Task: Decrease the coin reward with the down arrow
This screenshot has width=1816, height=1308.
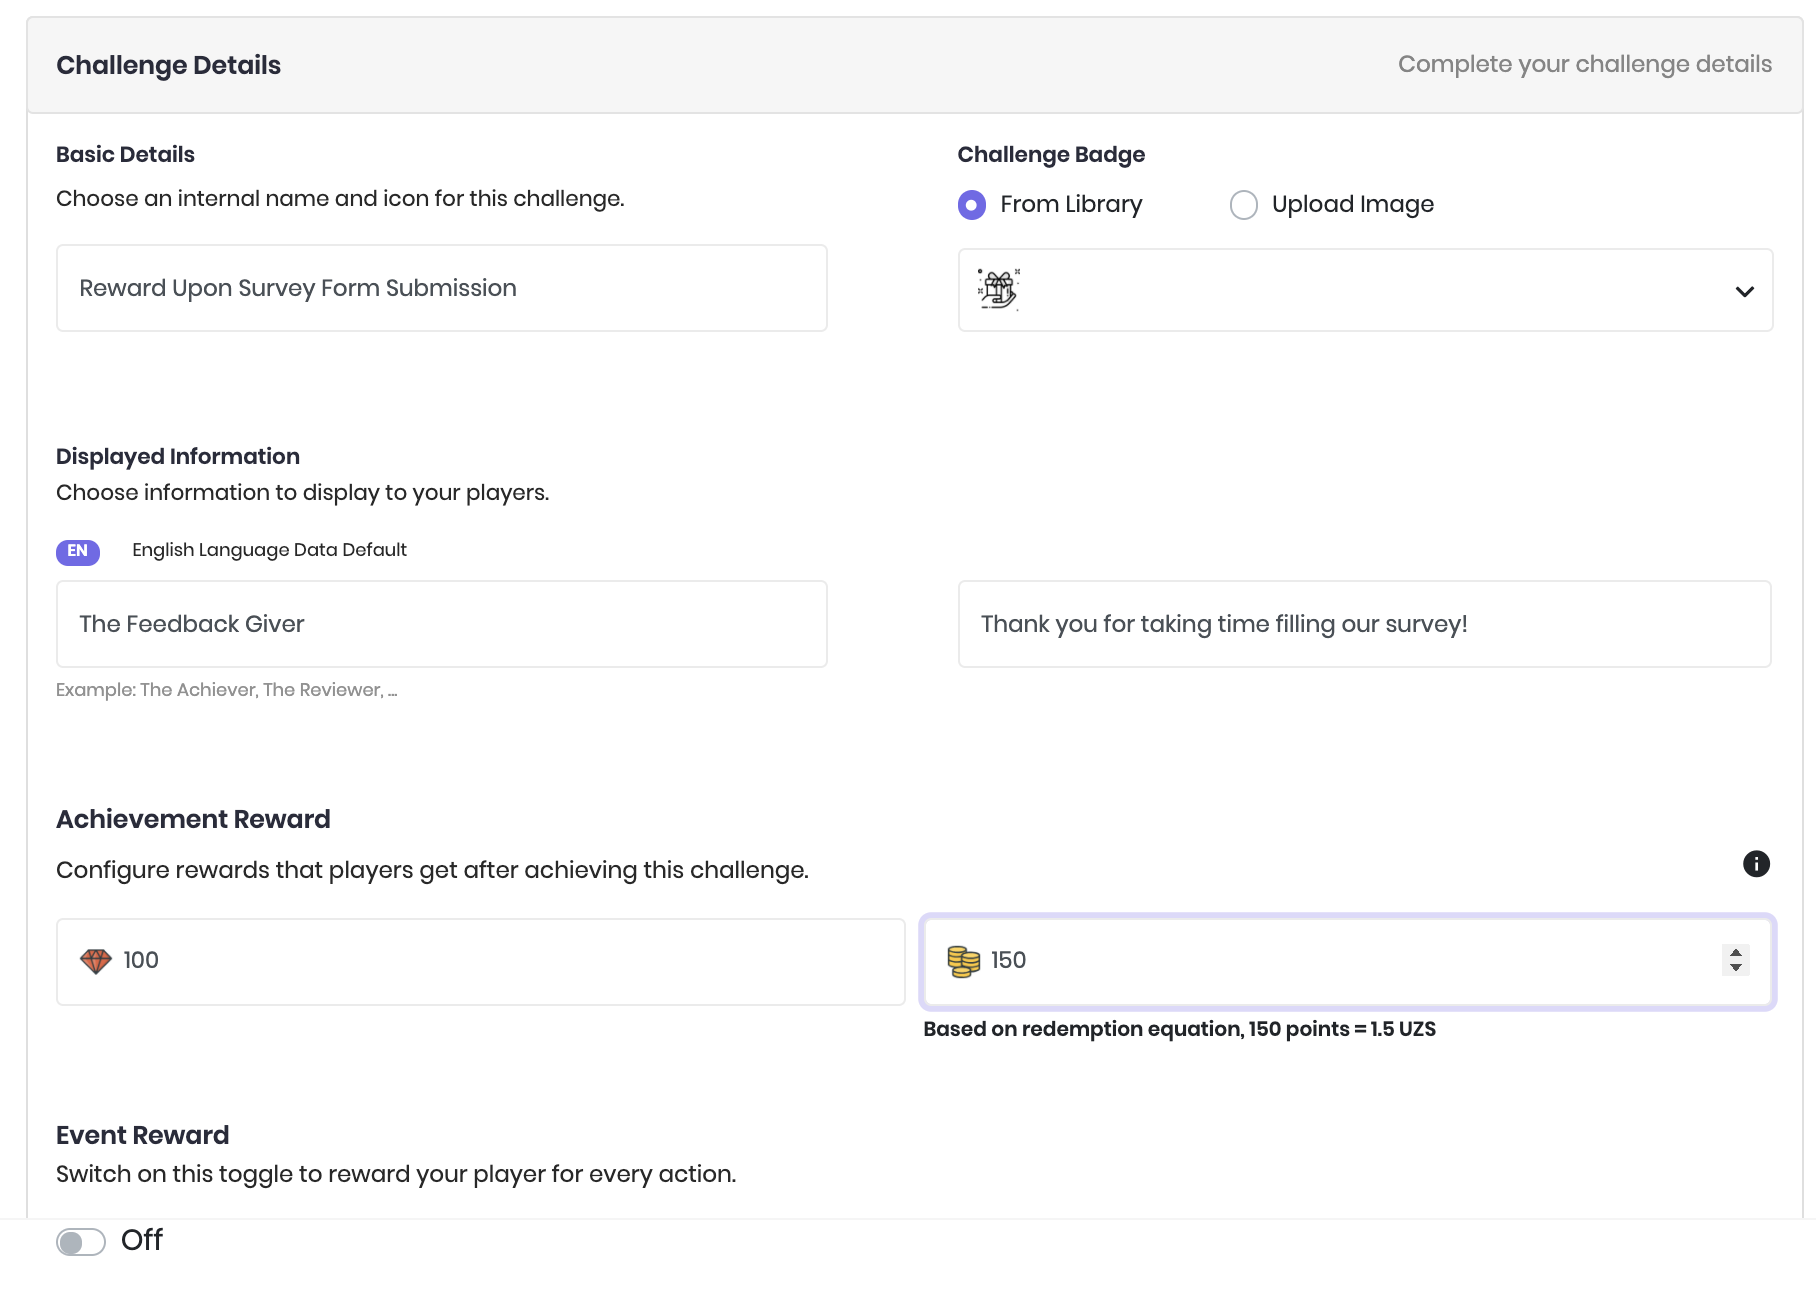Action: point(1736,968)
